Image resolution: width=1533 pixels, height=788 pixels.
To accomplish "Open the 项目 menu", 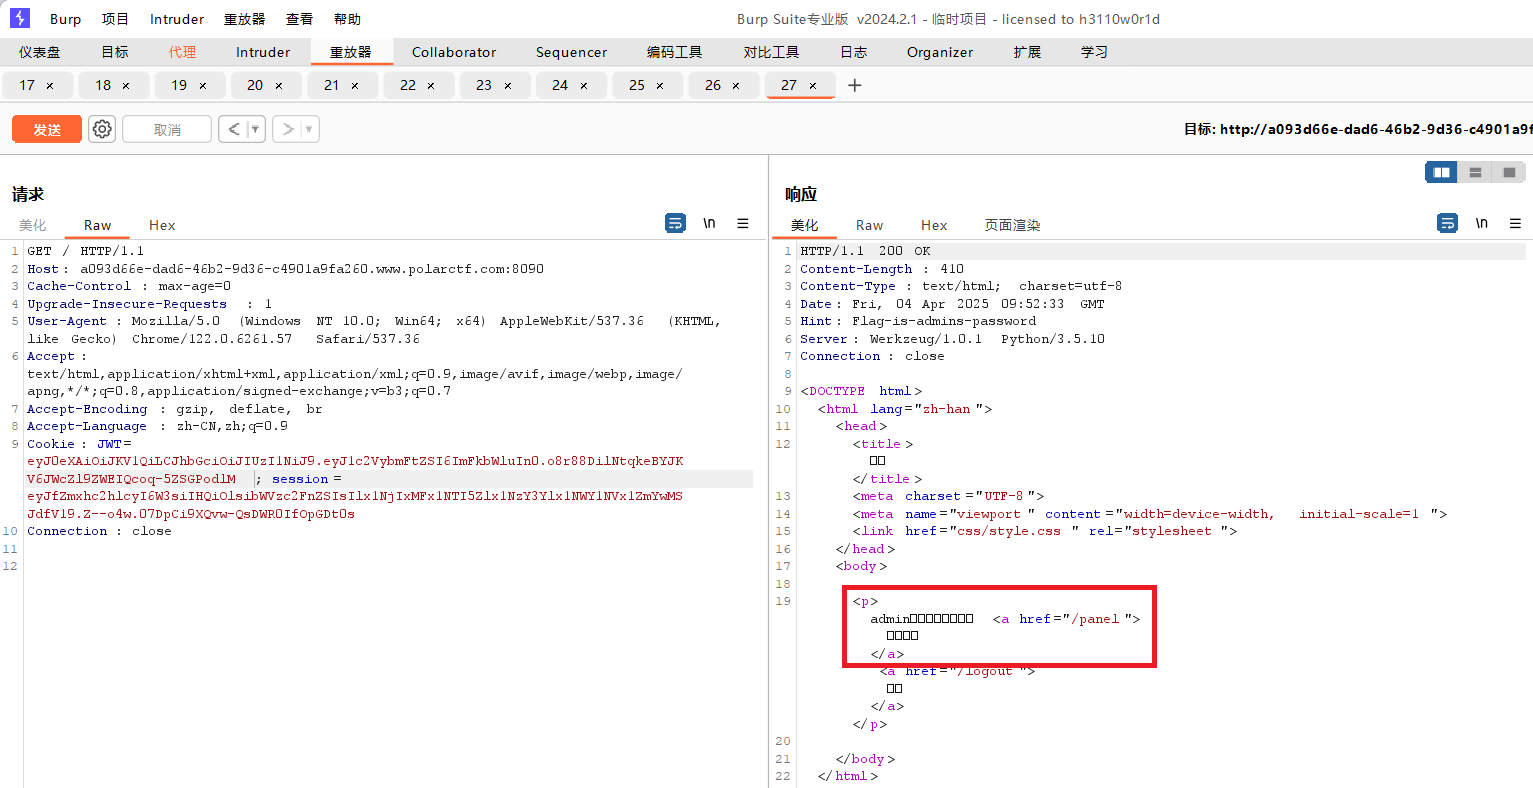I will (115, 19).
